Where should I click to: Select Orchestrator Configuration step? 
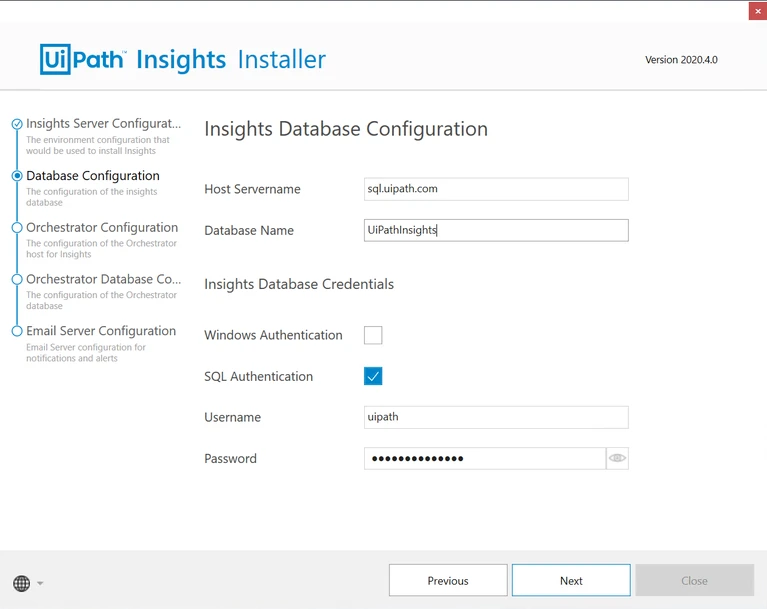(102, 227)
